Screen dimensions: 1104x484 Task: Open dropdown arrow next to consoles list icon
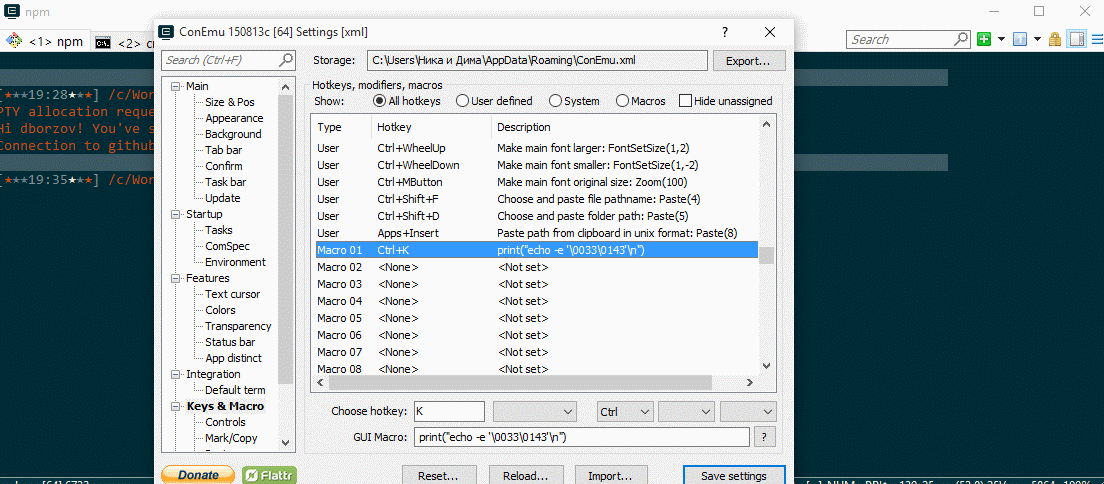pos(1037,39)
